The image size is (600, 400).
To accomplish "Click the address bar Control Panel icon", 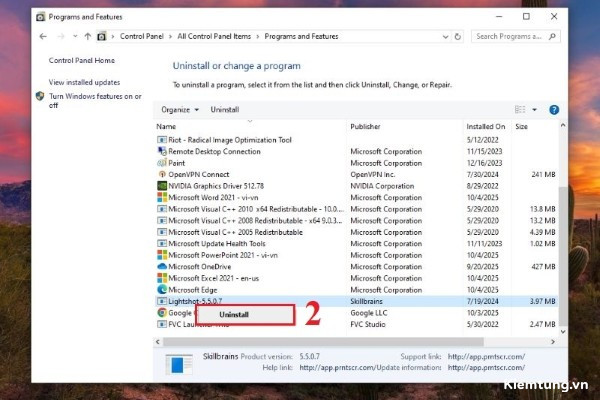I will coord(101,36).
